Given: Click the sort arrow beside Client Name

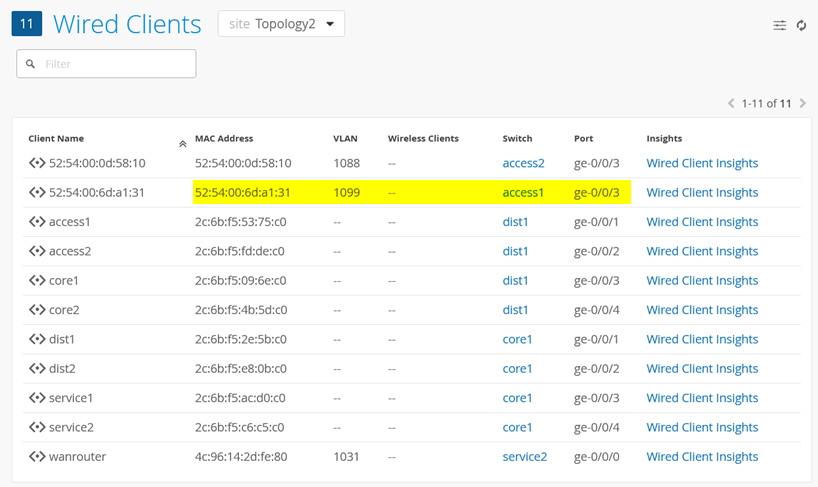Looking at the screenshot, I should tap(182, 144).
